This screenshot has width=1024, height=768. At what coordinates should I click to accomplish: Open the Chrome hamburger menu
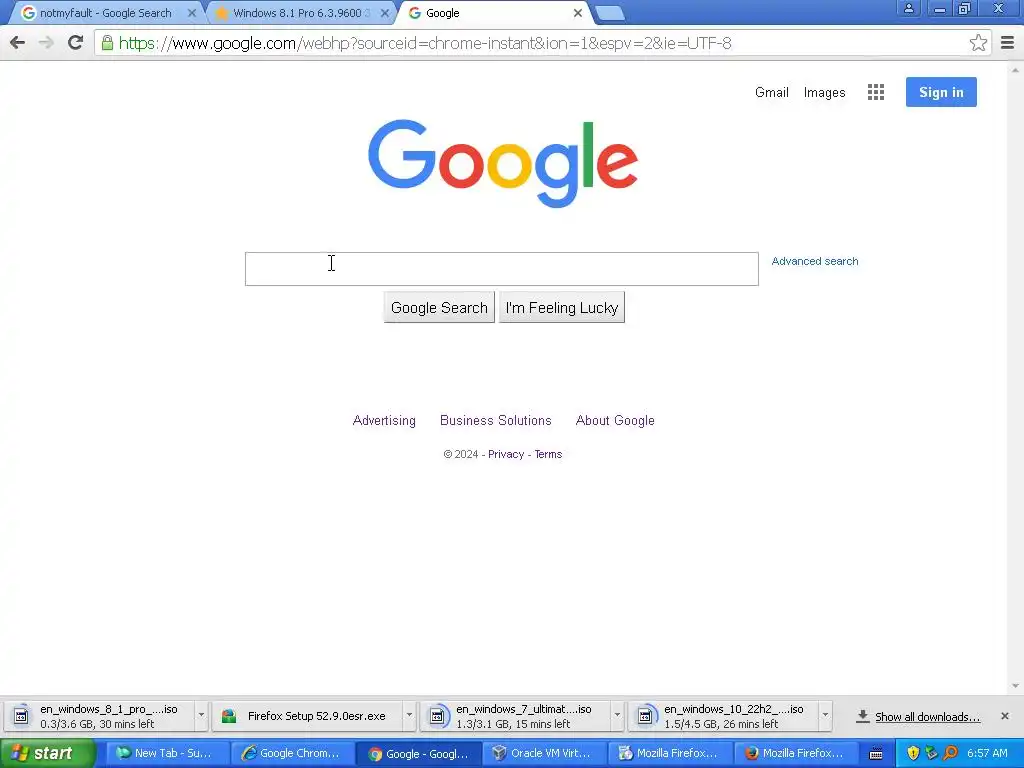point(1008,43)
